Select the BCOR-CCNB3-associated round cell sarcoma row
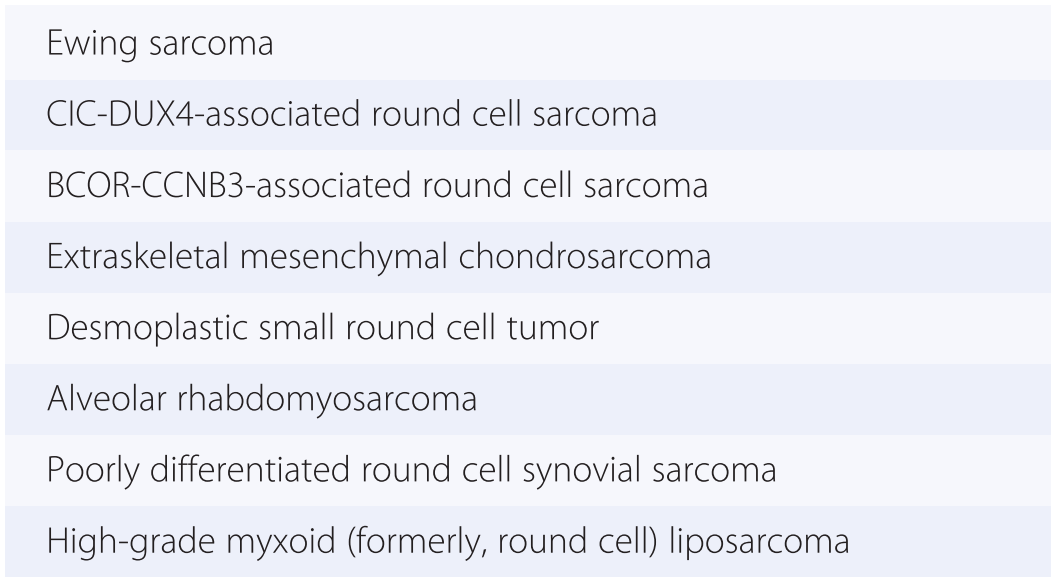This screenshot has width=1054, height=583. tap(527, 186)
